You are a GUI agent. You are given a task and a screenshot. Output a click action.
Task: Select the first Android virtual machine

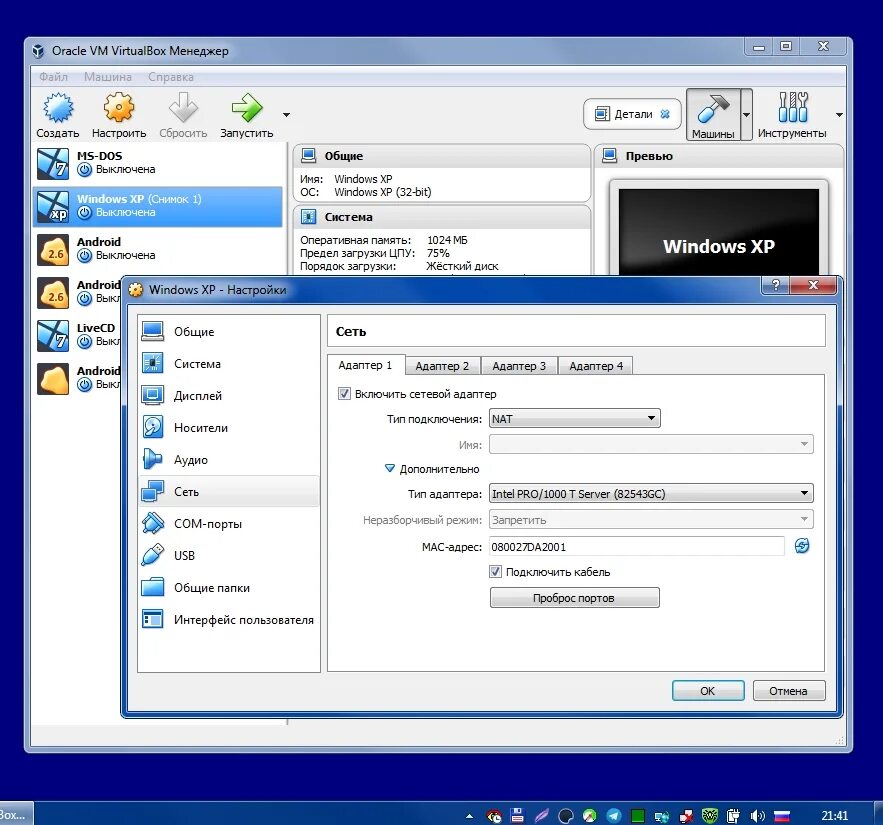coord(158,249)
